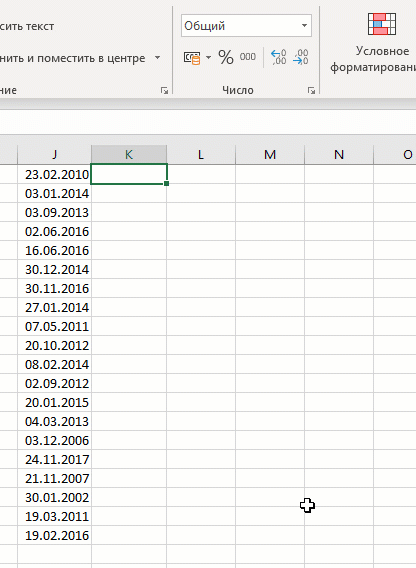The width and height of the screenshot is (416, 568).
Task: Select column J header
Action: pos(54,155)
